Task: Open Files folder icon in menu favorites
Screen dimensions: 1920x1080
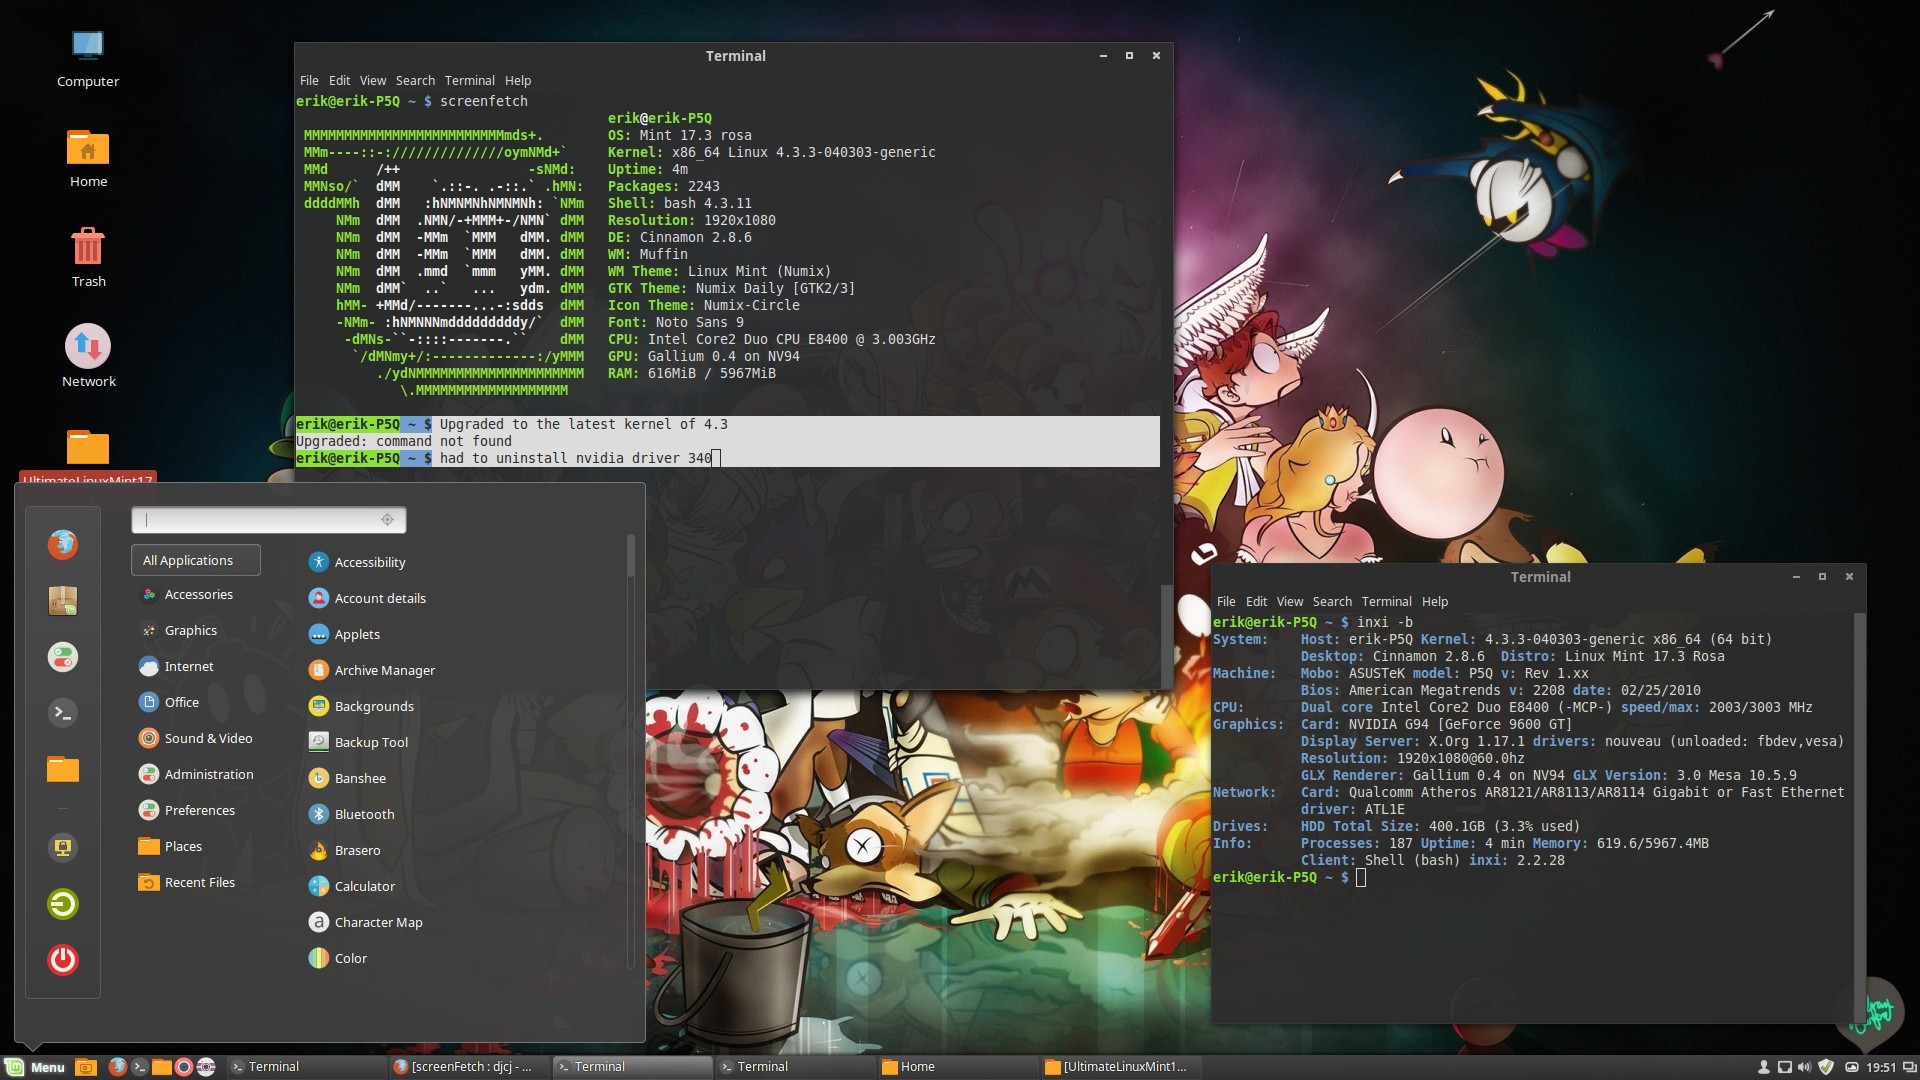Action: (62, 769)
